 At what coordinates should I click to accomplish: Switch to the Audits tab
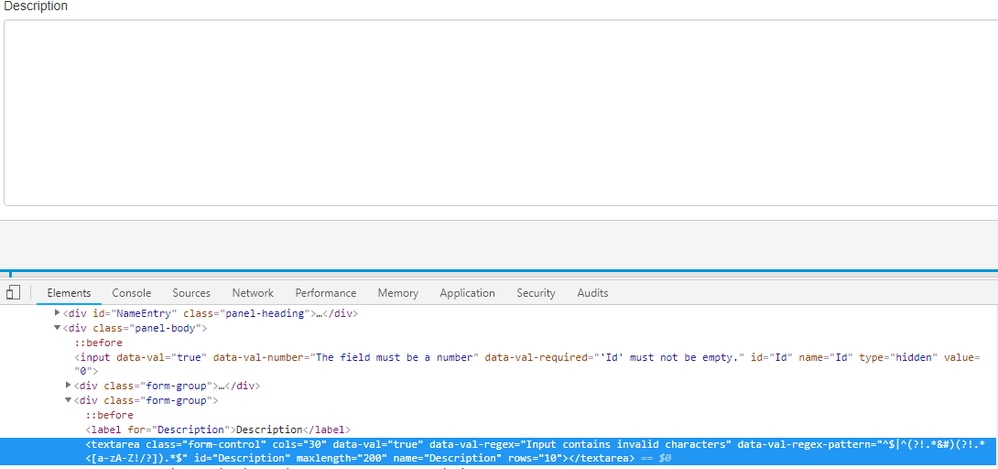tap(592, 293)
